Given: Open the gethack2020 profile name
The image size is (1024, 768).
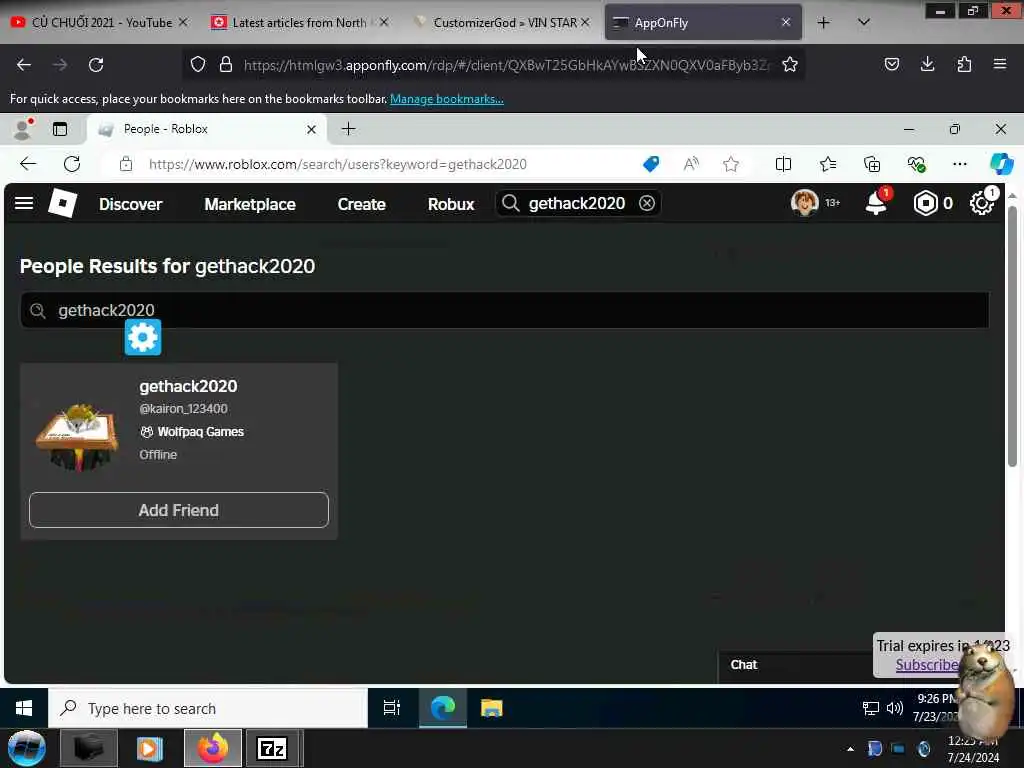Looking at the screenshot, I should point(188,386).
